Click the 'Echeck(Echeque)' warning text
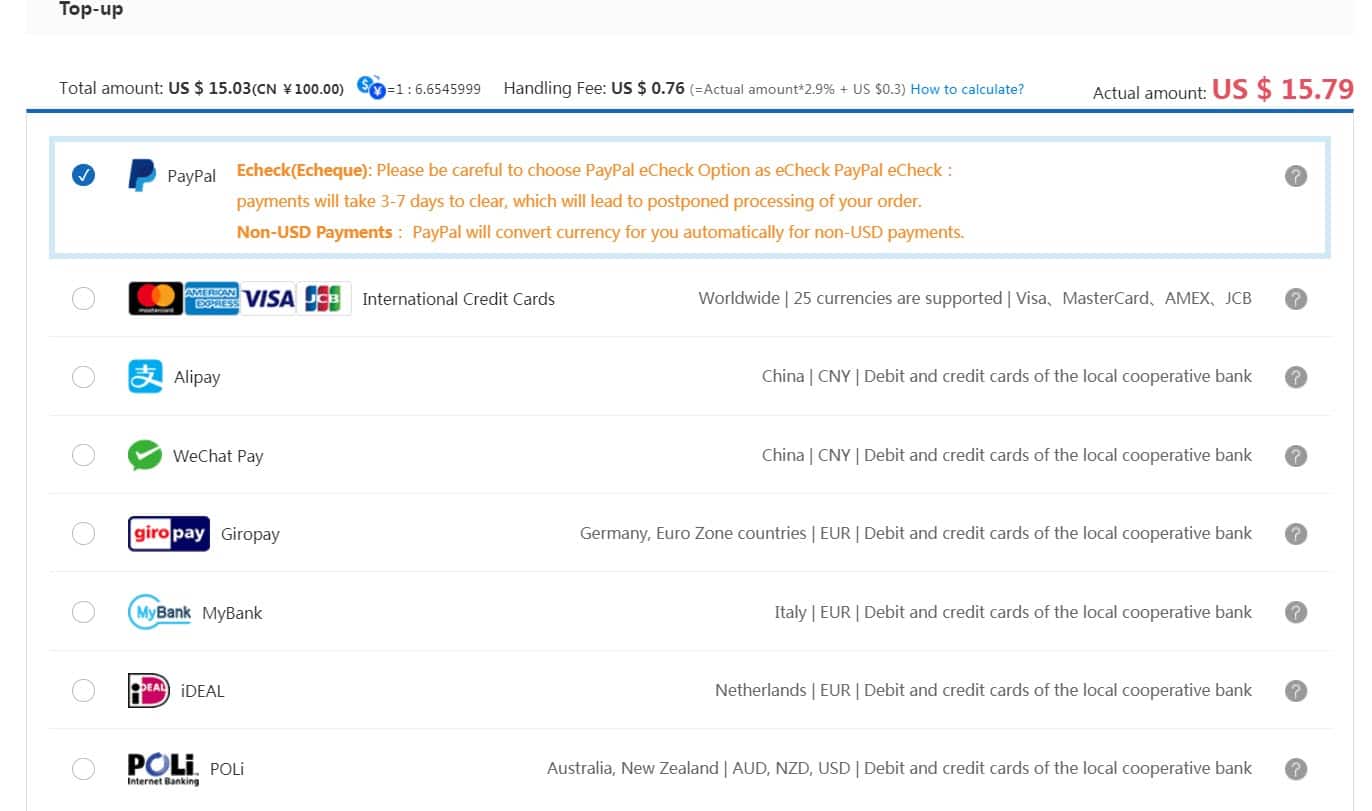 click(x=302, y=170)
